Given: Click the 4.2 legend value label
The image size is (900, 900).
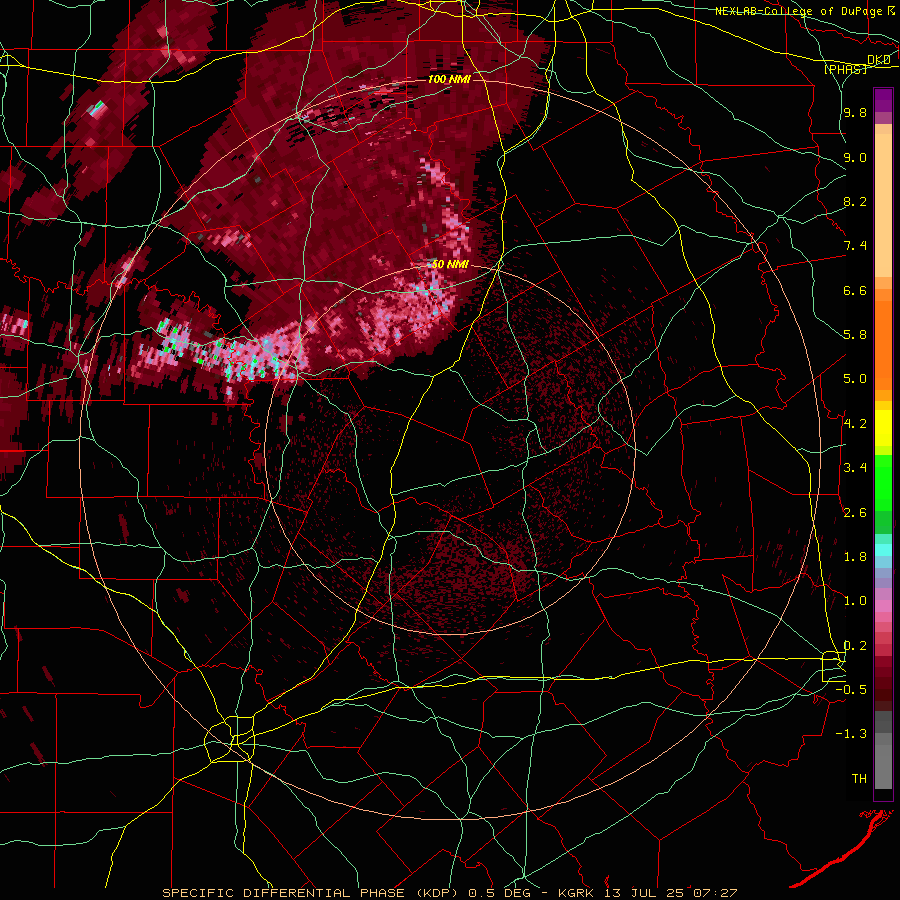Looking at the screenshot, I should [x=855, y=424].
